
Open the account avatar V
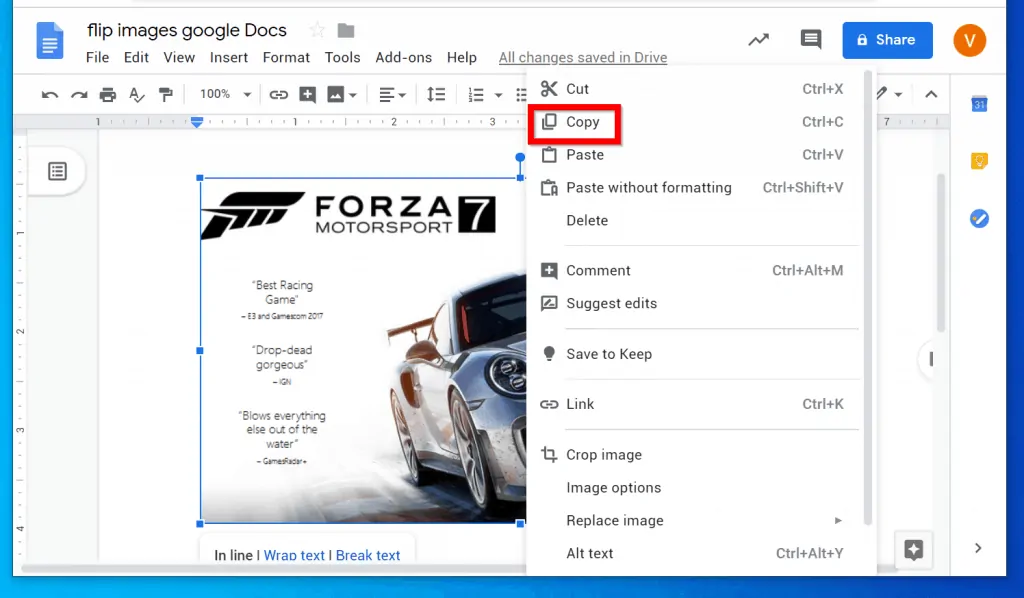coord(970,40)
